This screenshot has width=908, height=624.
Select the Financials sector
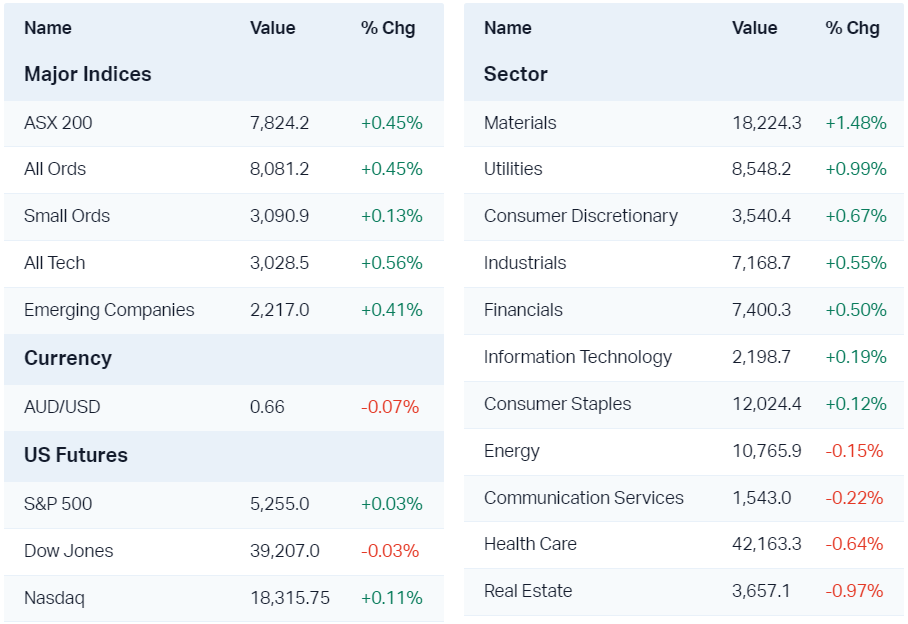tap(523, 310)
